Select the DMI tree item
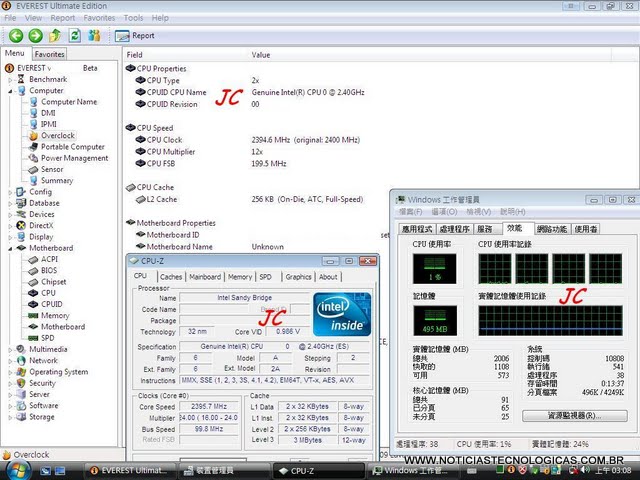Image resolution: width=640 pixels, height=480 pixels. pos(48,113)
